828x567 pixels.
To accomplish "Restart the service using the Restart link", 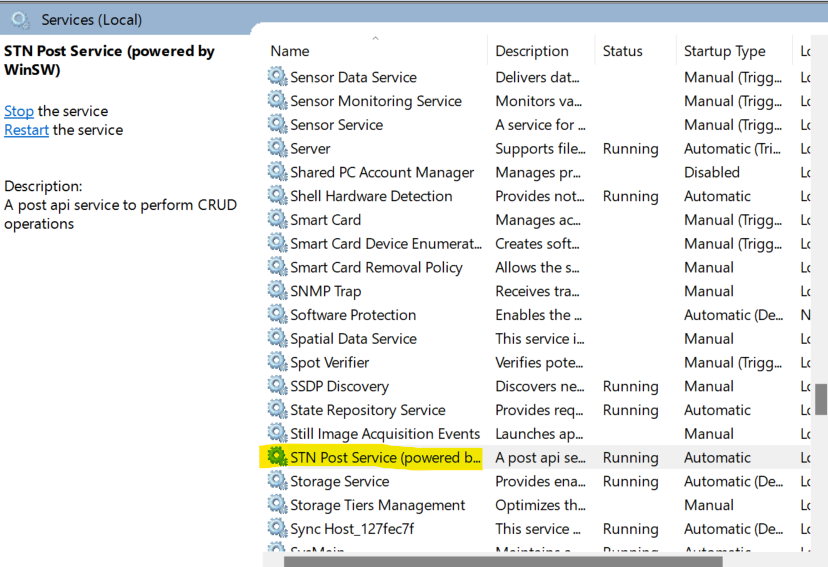I will (26, 130).
